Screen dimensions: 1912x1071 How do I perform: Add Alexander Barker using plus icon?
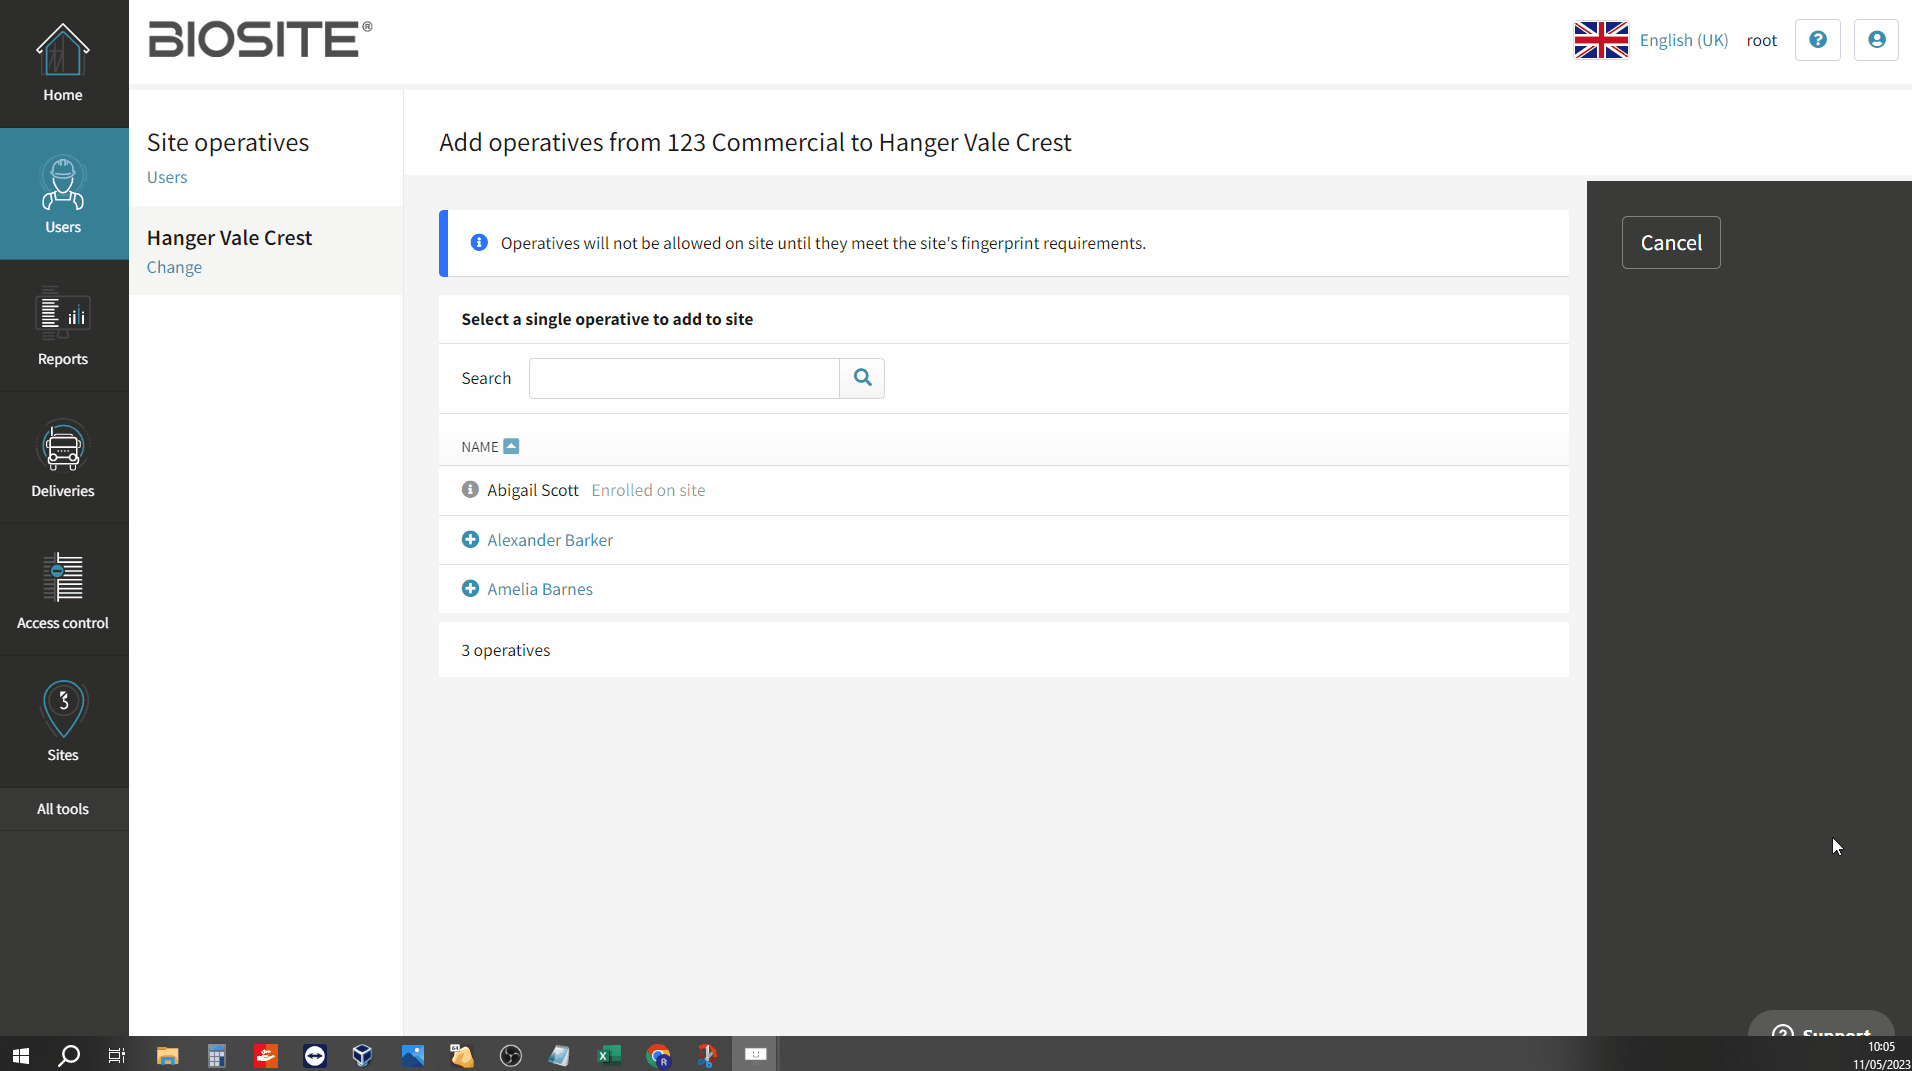pos(470,540)
